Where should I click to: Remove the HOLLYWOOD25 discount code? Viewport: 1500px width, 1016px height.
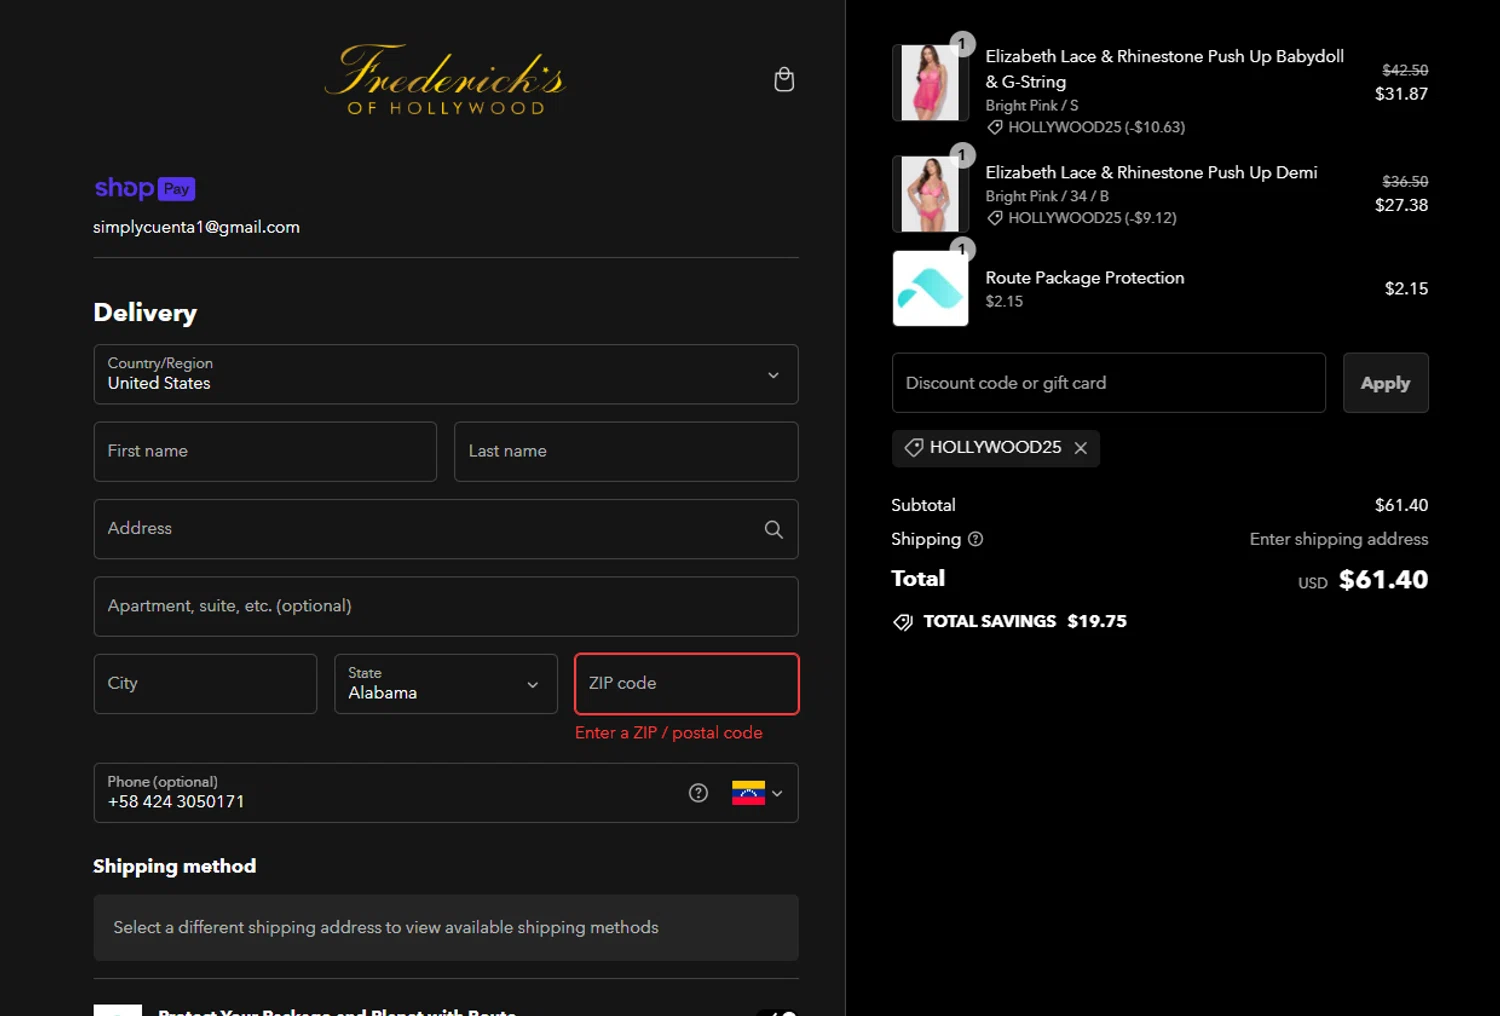[x=1081, y=448]
